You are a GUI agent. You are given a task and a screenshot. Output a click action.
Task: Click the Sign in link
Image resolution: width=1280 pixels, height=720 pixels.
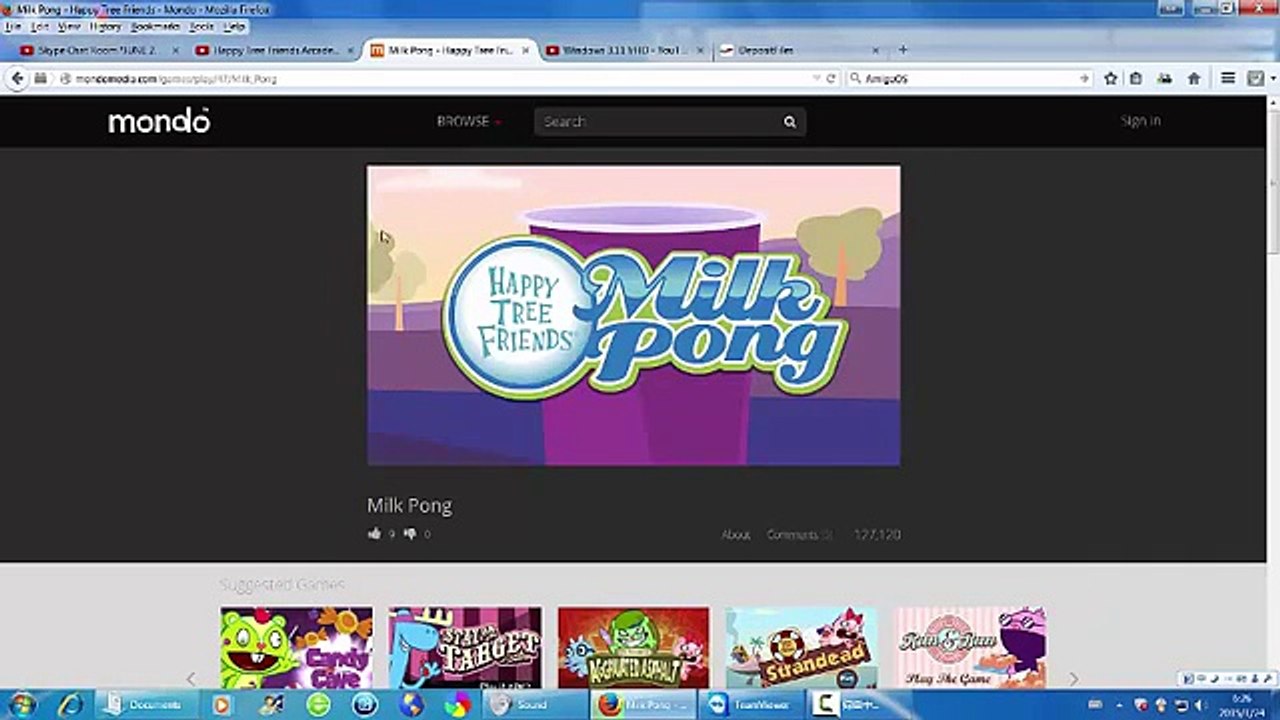pyautogui.click(x=1140, y=121)
